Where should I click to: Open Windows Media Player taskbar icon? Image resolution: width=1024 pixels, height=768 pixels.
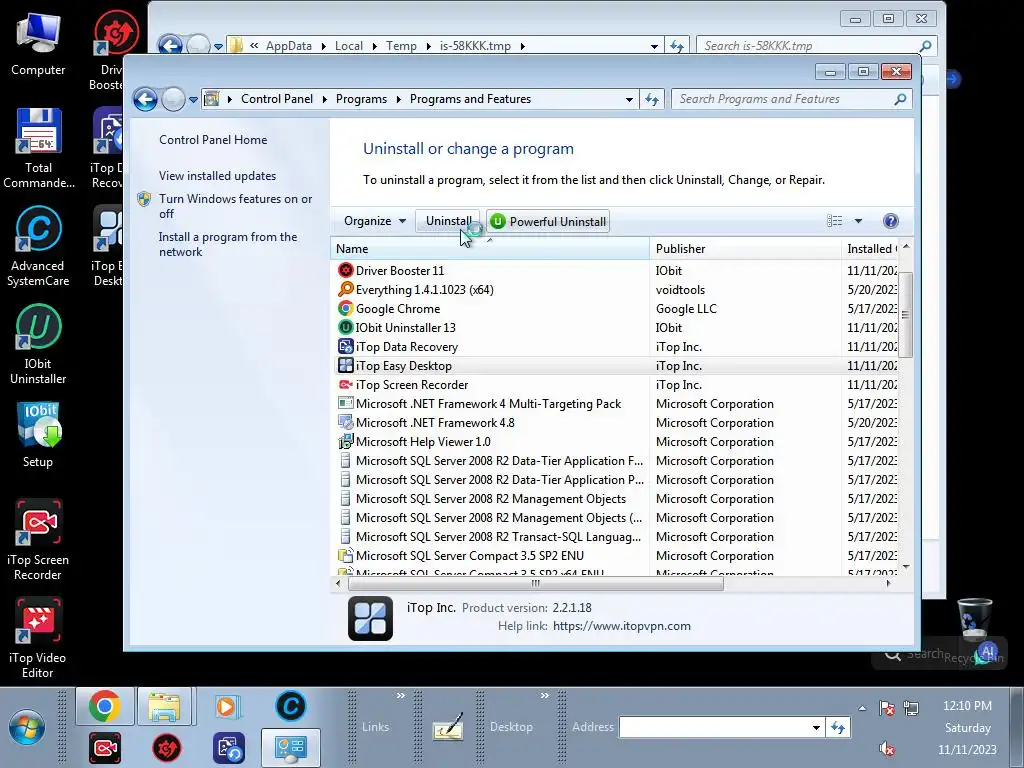click(x=227, y=706)
